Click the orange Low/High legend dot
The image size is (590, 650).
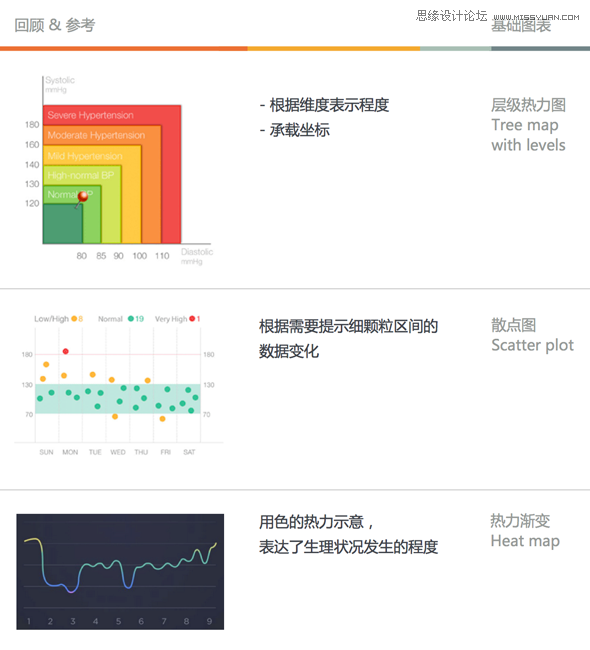pyautogui.click(x=74, y=319)
